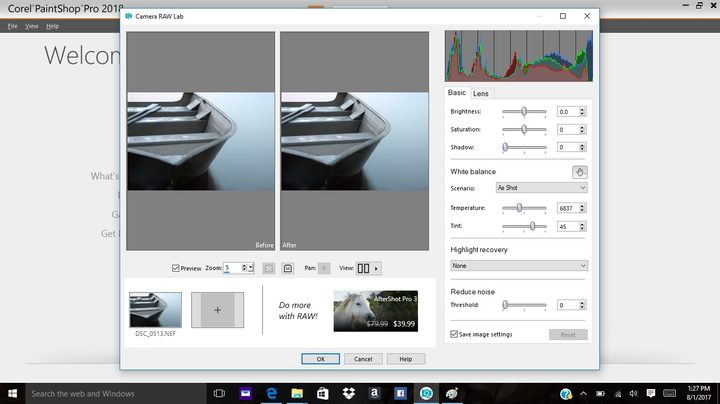The image size is (720, 404).
Task: Open the Help menu in PaintShop Pro
Action: (x=52, y=26)
